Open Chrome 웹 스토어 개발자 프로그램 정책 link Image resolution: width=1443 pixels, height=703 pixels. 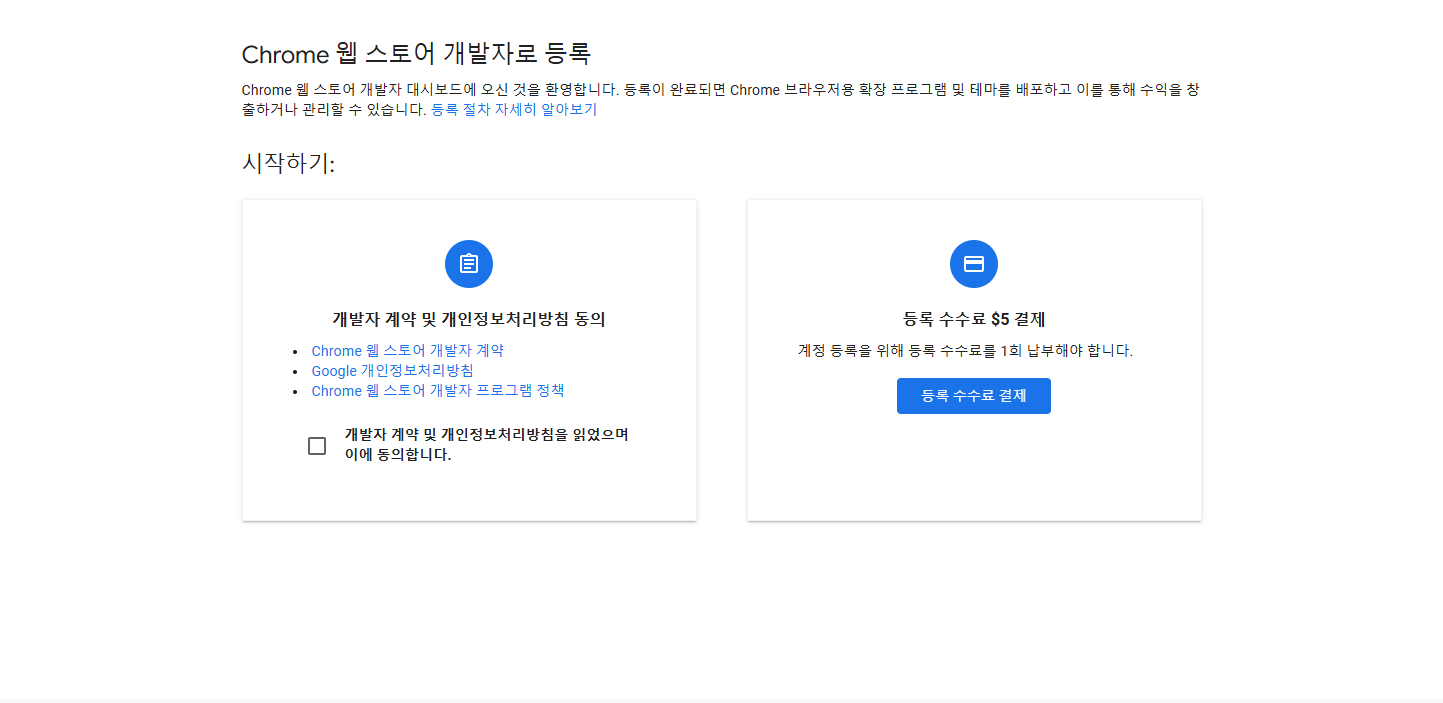(438, 391)
